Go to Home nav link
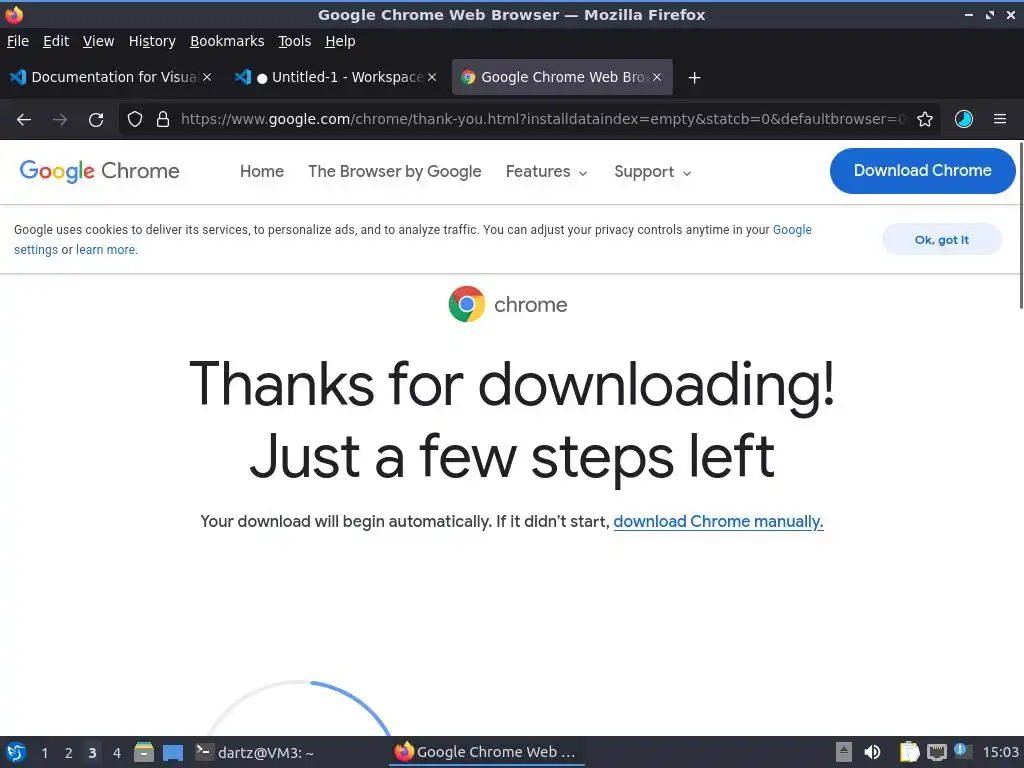Image resolution: width=1024 pixels, height=768 pixels. tap(262, 172)
